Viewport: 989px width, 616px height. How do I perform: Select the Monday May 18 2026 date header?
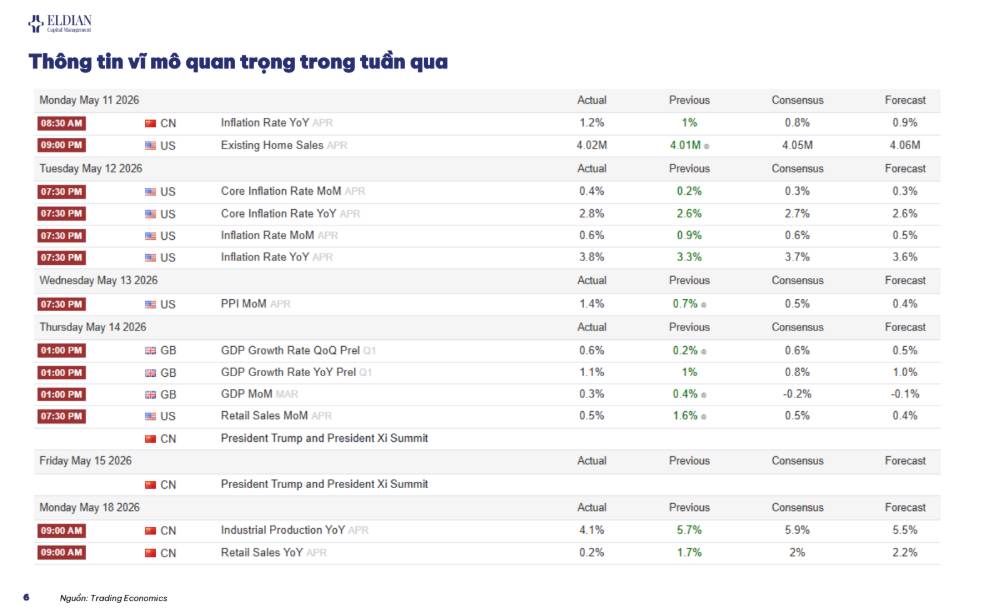tap(89, 508)
